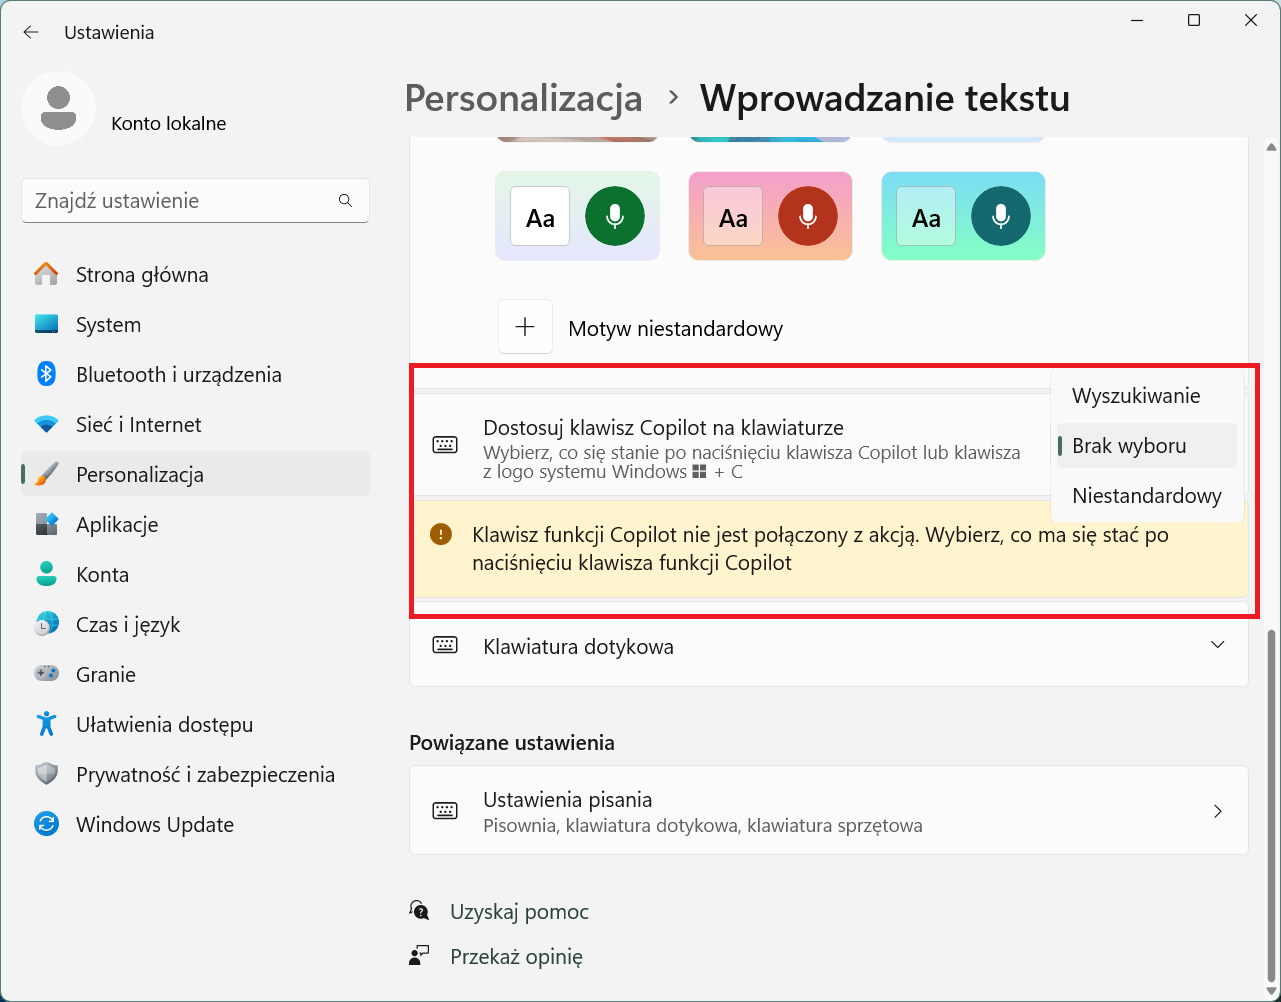Image resolution: width=1281 pixels, height=1002 pixels.
Task: Click Dostosuj klawisz Copilot na klawiaturze title
Action: click(663, 428)
